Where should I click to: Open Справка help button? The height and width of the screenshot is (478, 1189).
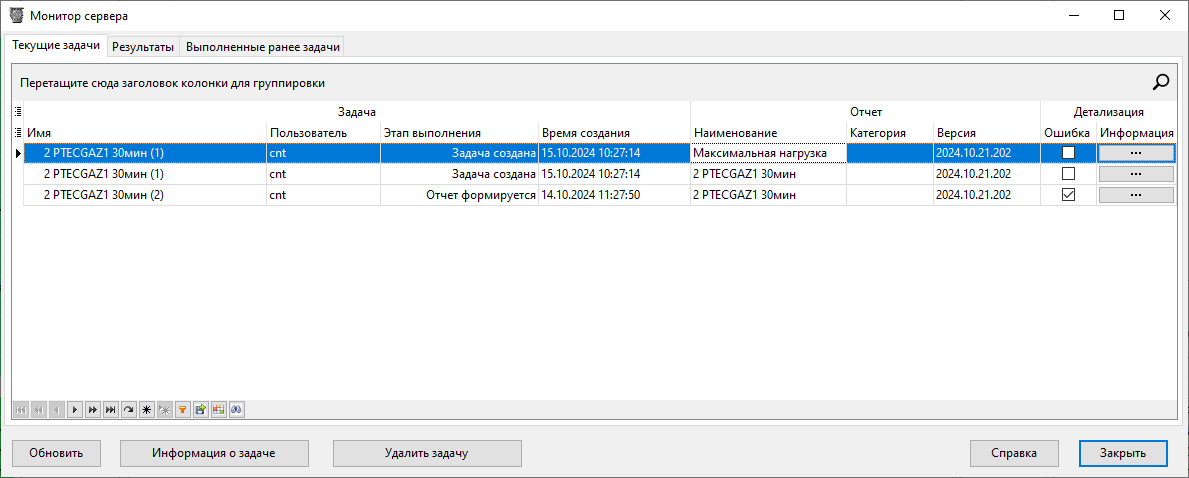(1014, 453)
